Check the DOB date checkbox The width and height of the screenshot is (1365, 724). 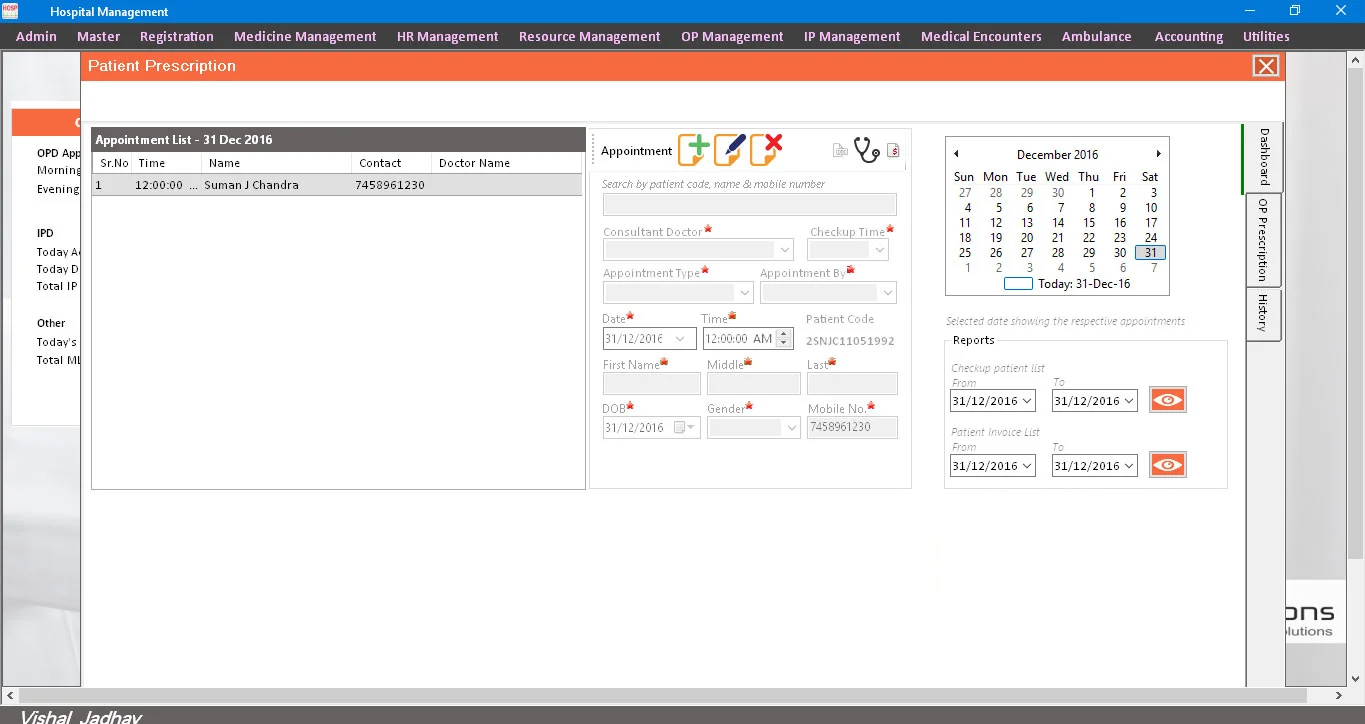tap(680, 428)
